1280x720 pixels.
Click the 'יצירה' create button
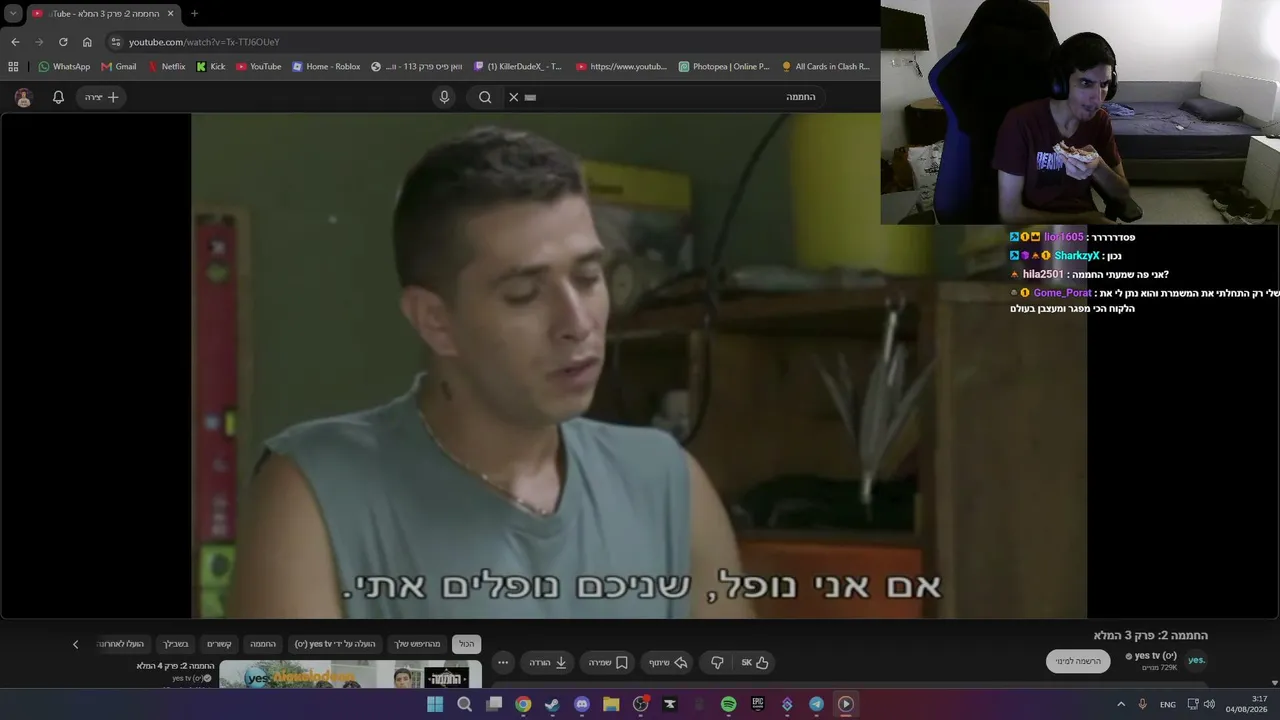pos(101,97)
